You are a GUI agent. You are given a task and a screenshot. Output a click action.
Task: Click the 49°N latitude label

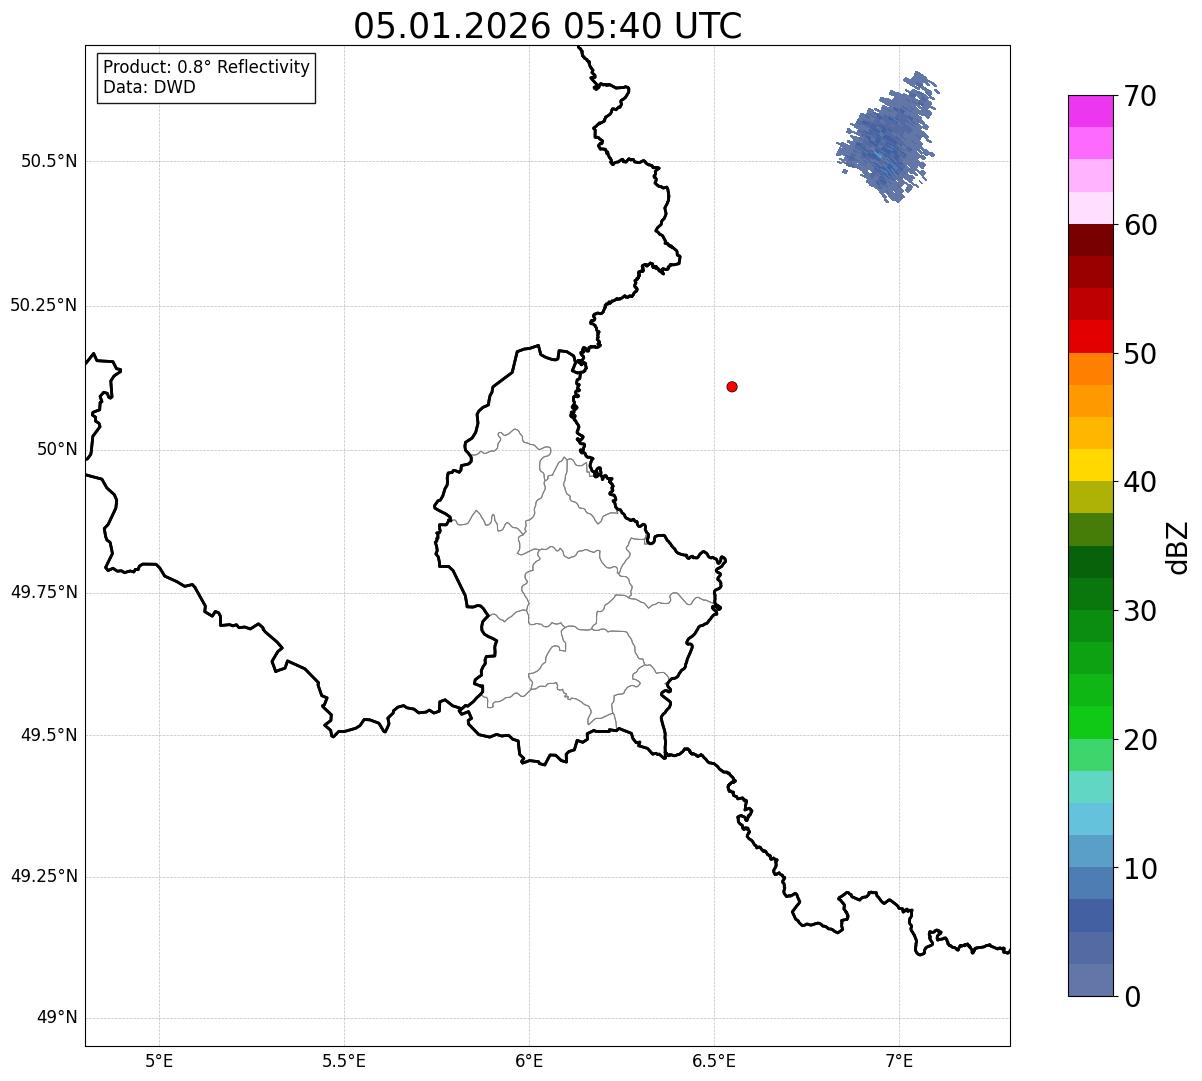point(57,1018)
